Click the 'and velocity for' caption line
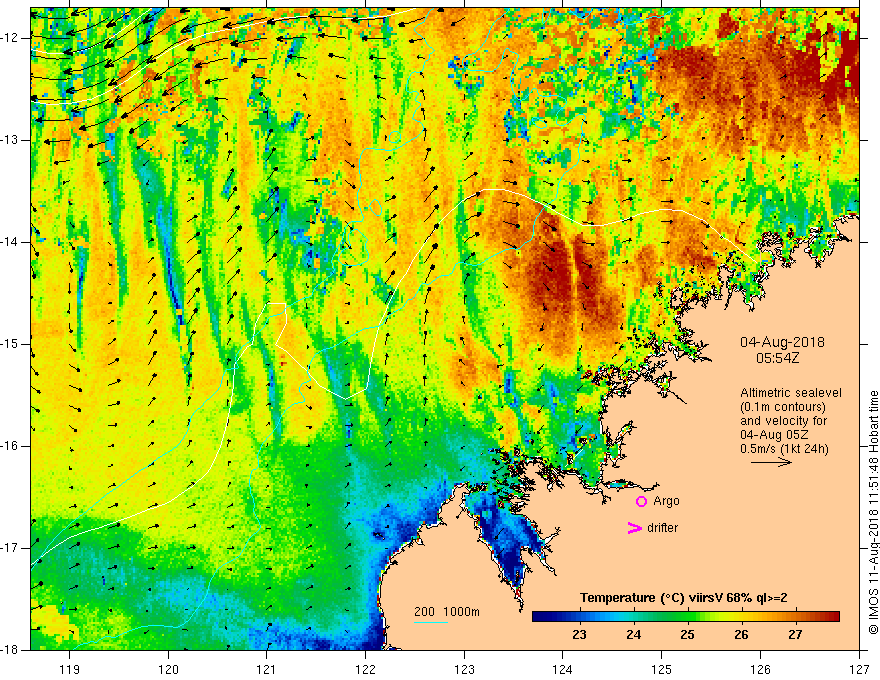880x680 pixels. pyautogui.click(x=783, y=420)
